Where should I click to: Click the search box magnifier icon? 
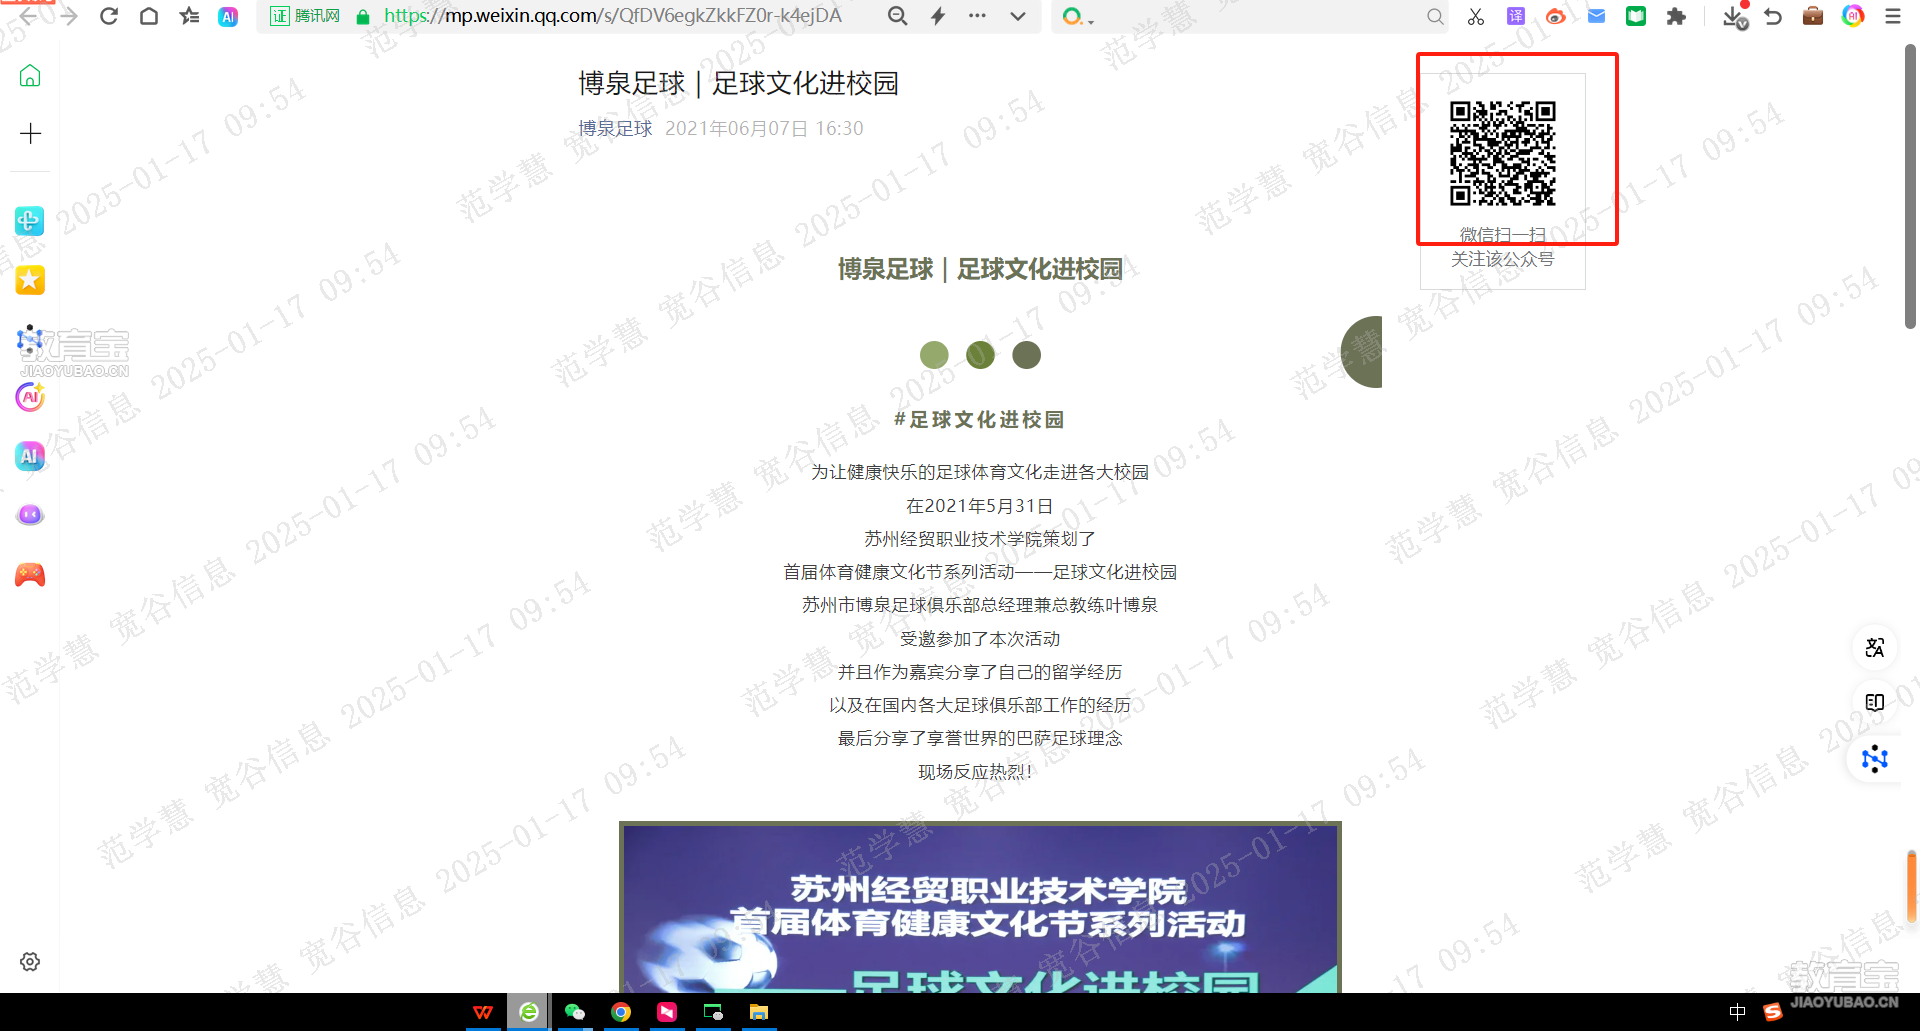tap(1435, 16)
